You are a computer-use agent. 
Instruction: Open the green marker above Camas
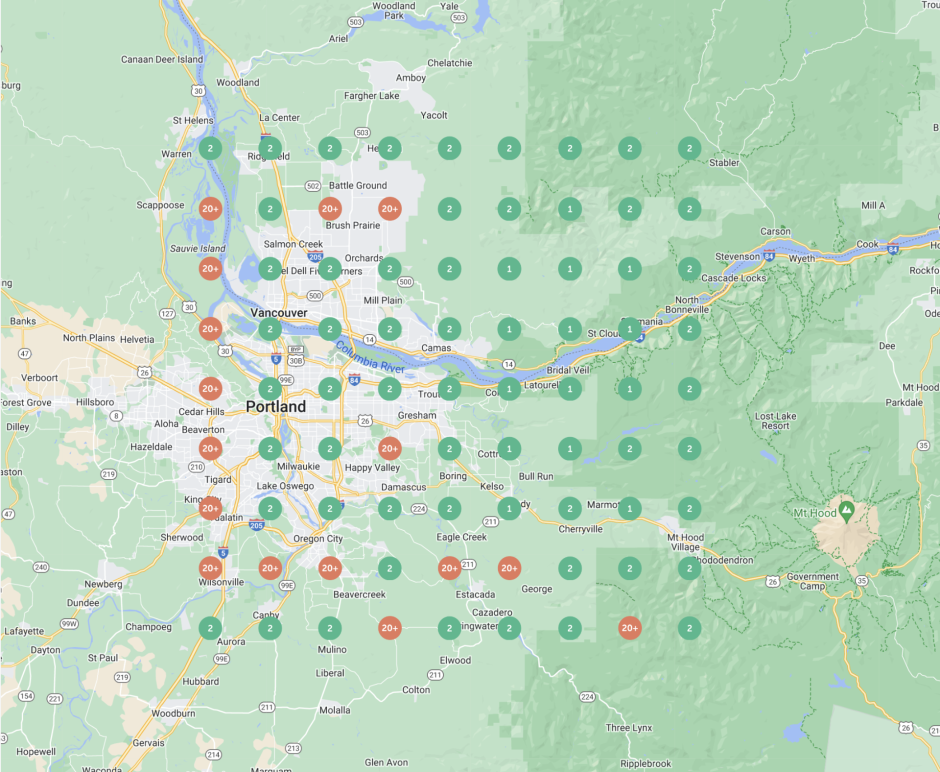450,329
